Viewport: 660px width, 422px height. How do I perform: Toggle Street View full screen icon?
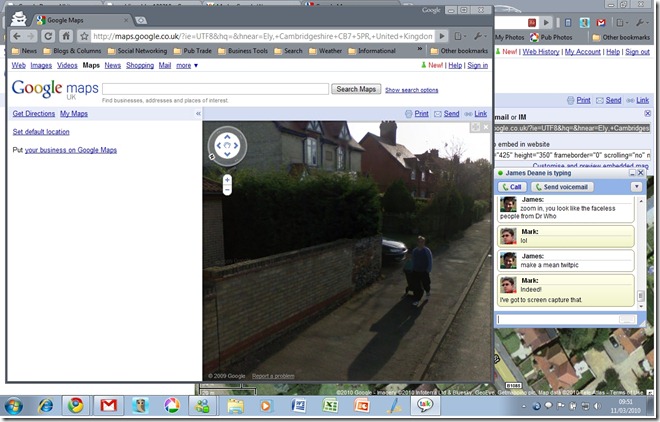(475, 127)
